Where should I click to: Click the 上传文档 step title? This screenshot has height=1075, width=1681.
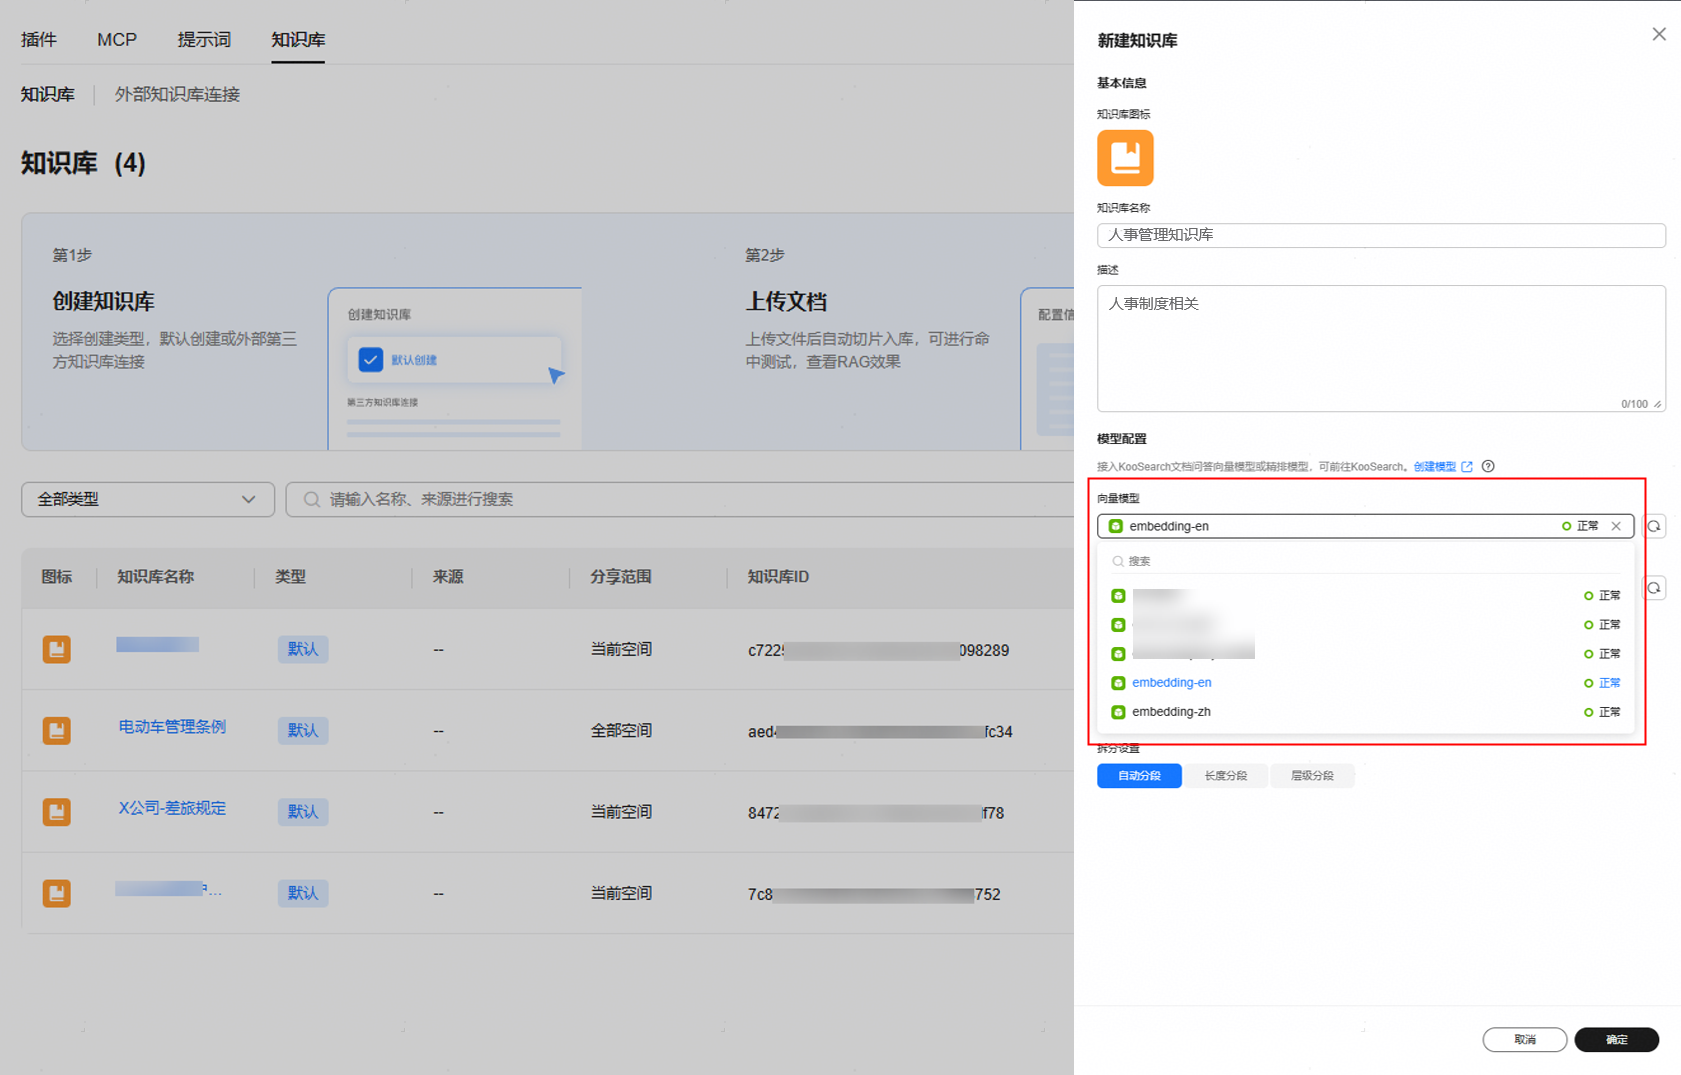(786, 301)
